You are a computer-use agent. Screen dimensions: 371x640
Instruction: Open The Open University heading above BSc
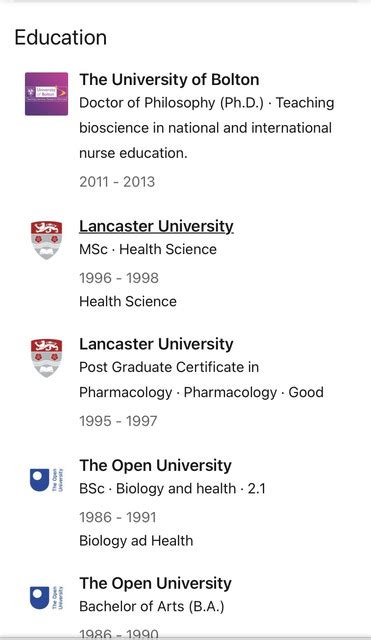156,465
